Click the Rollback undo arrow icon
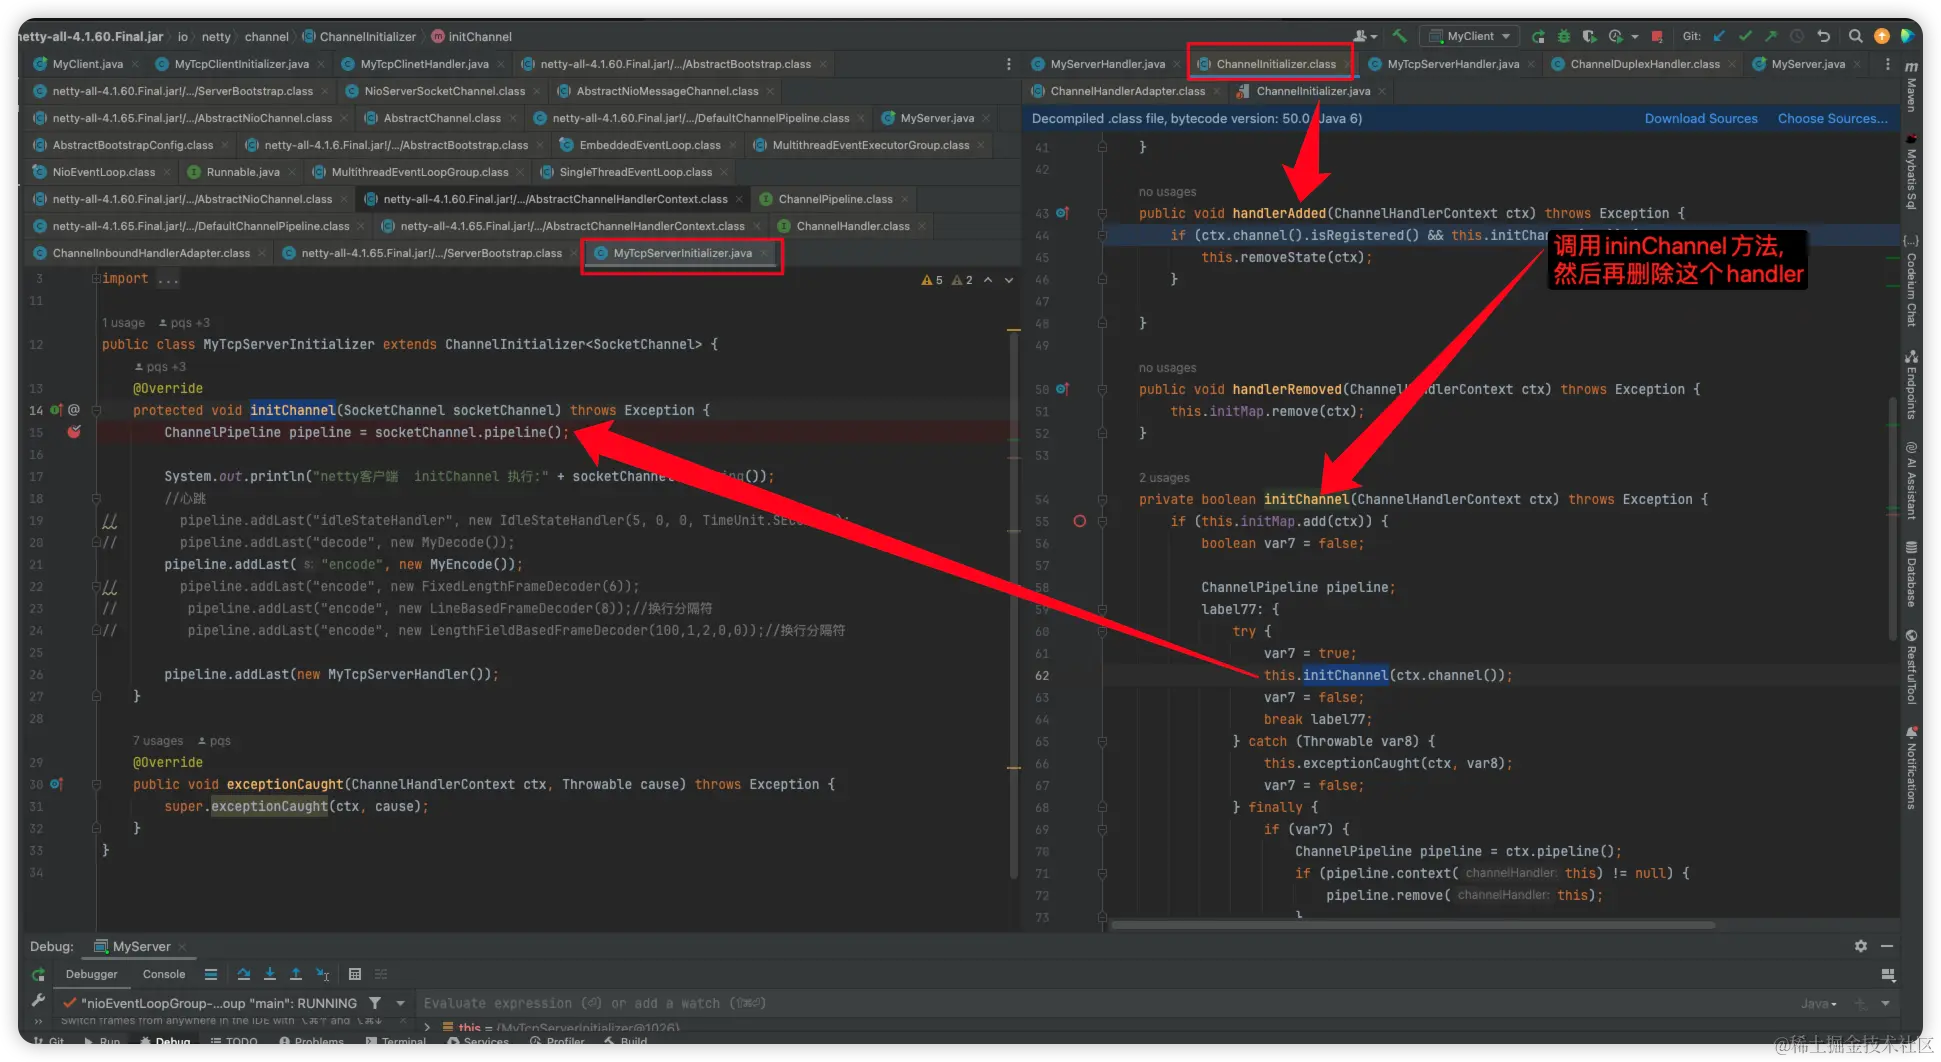The height and width of the screenshot is (1062, 1941). click(1824, 36)
